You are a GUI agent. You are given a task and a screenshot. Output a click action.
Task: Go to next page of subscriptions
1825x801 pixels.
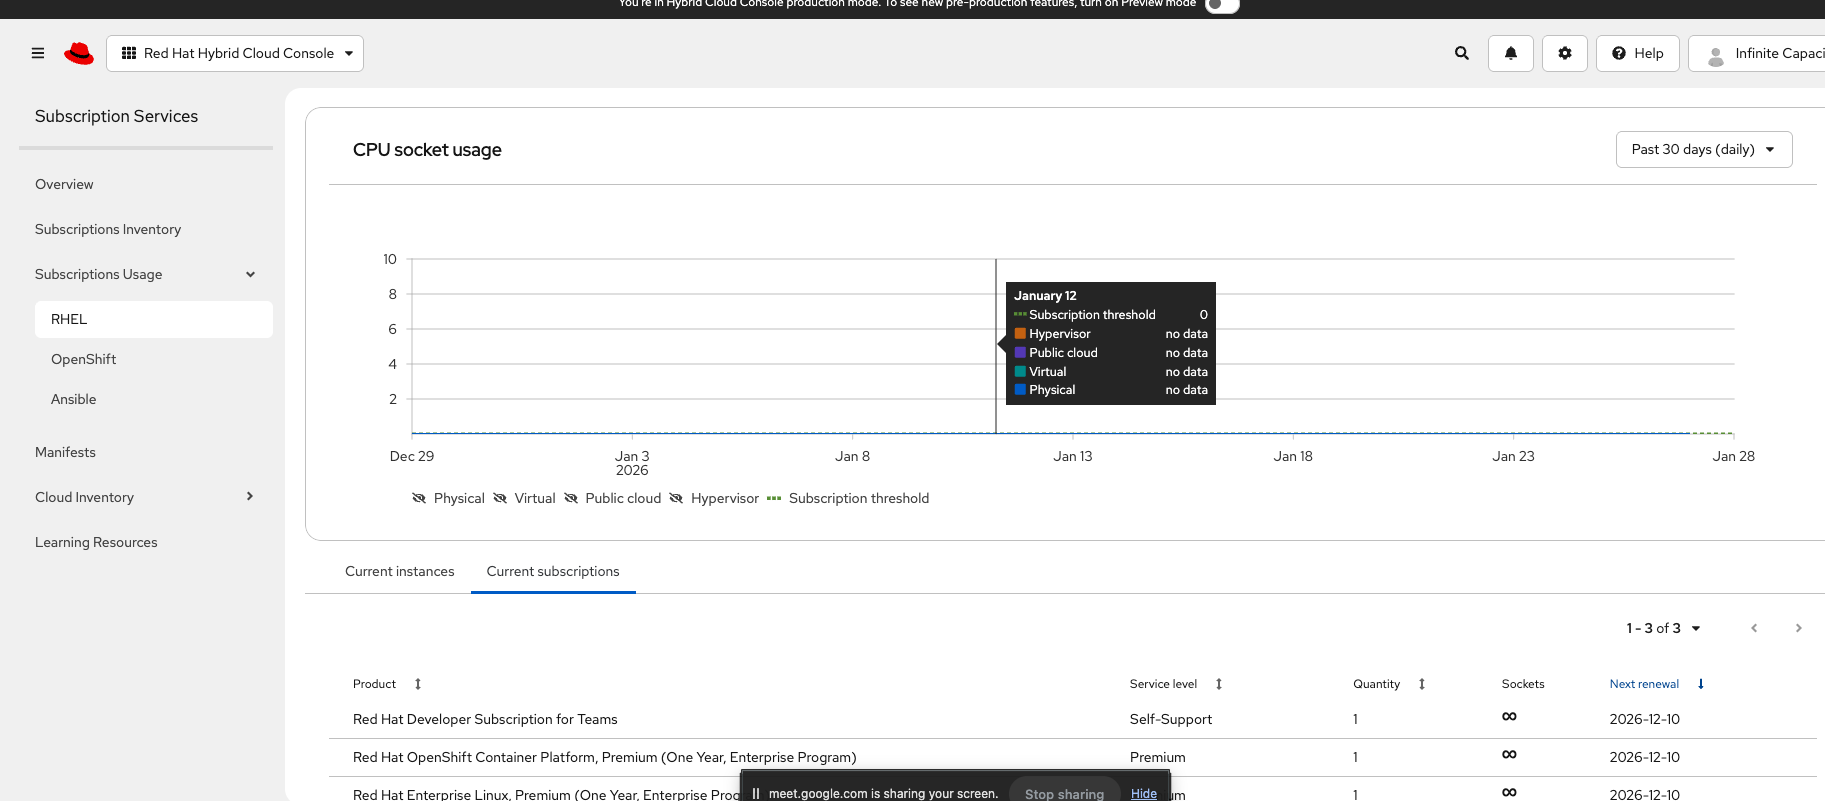(1798, 628)
